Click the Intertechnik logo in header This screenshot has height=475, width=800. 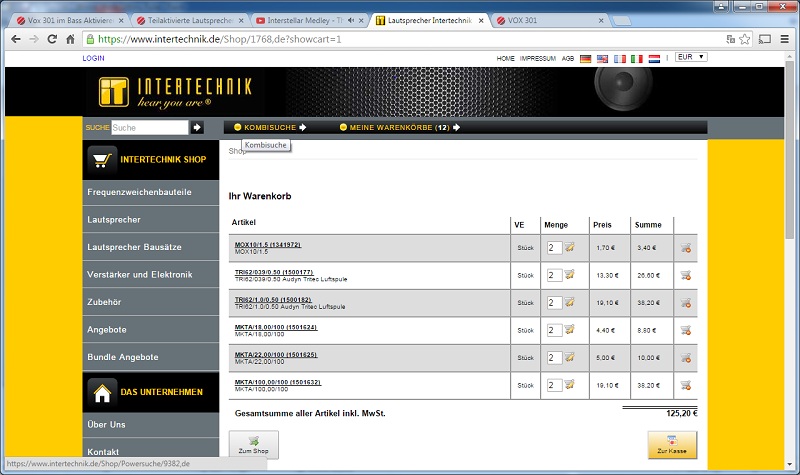175,92
